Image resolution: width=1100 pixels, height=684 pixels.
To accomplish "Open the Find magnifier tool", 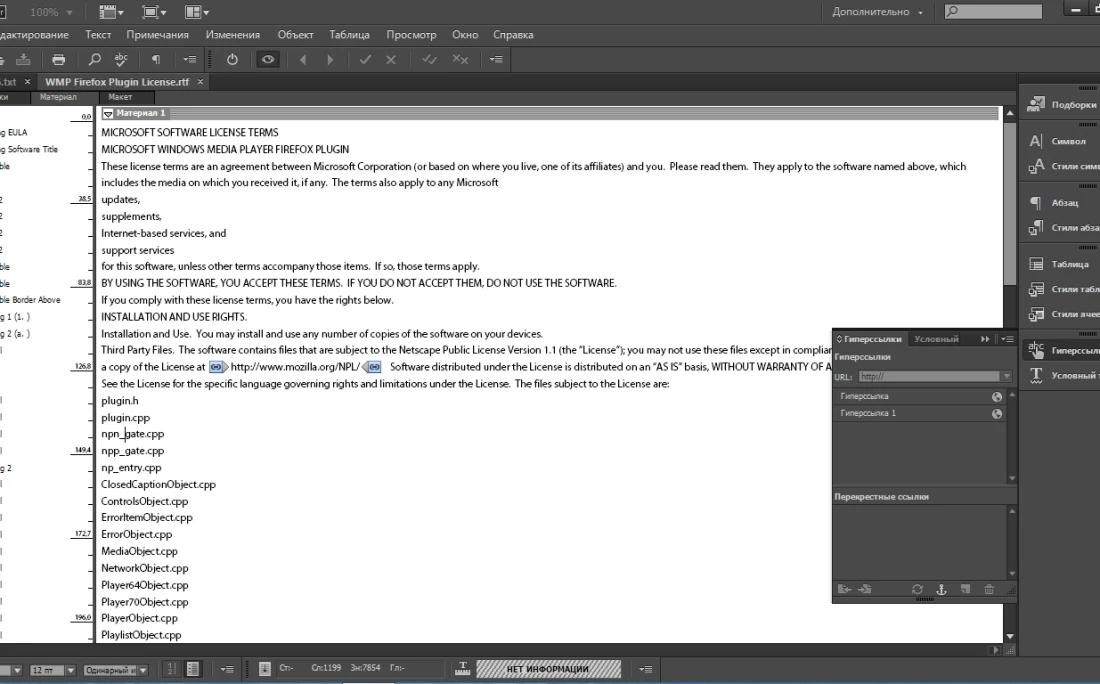I will [95, 60].
